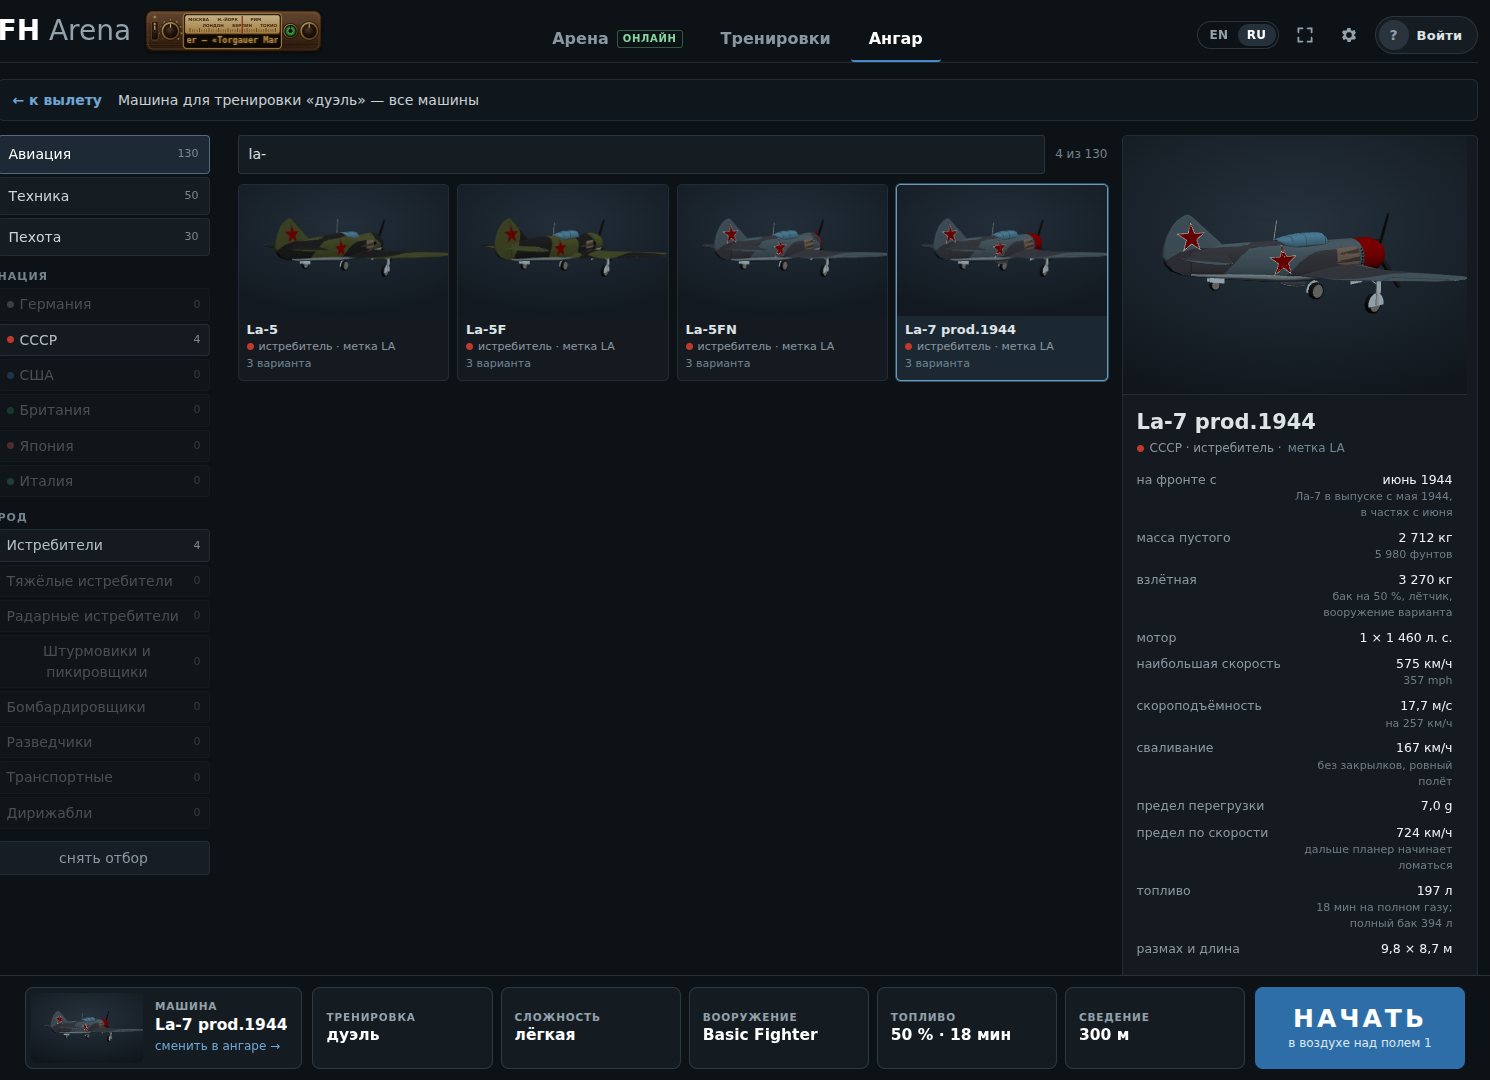The width and height of the screenshot is (1490, 1080).
Task: Go to the Тренировки tab
Action: coord(775,38)
